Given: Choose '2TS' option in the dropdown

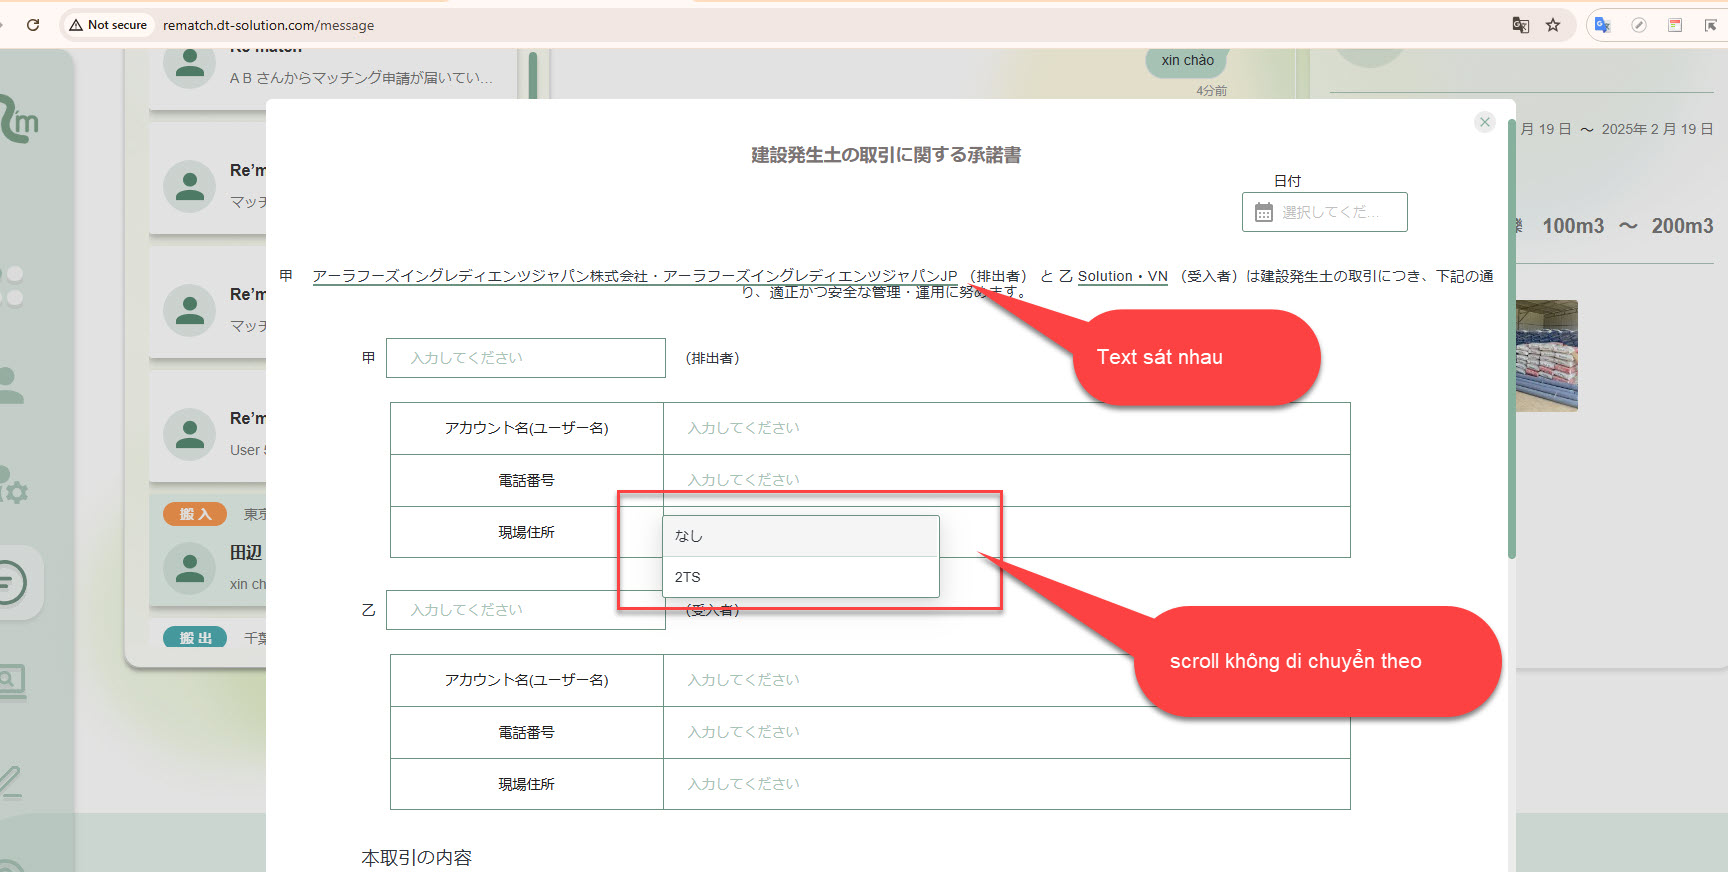Looking at the screenshot, I should (x=800, y=577).
